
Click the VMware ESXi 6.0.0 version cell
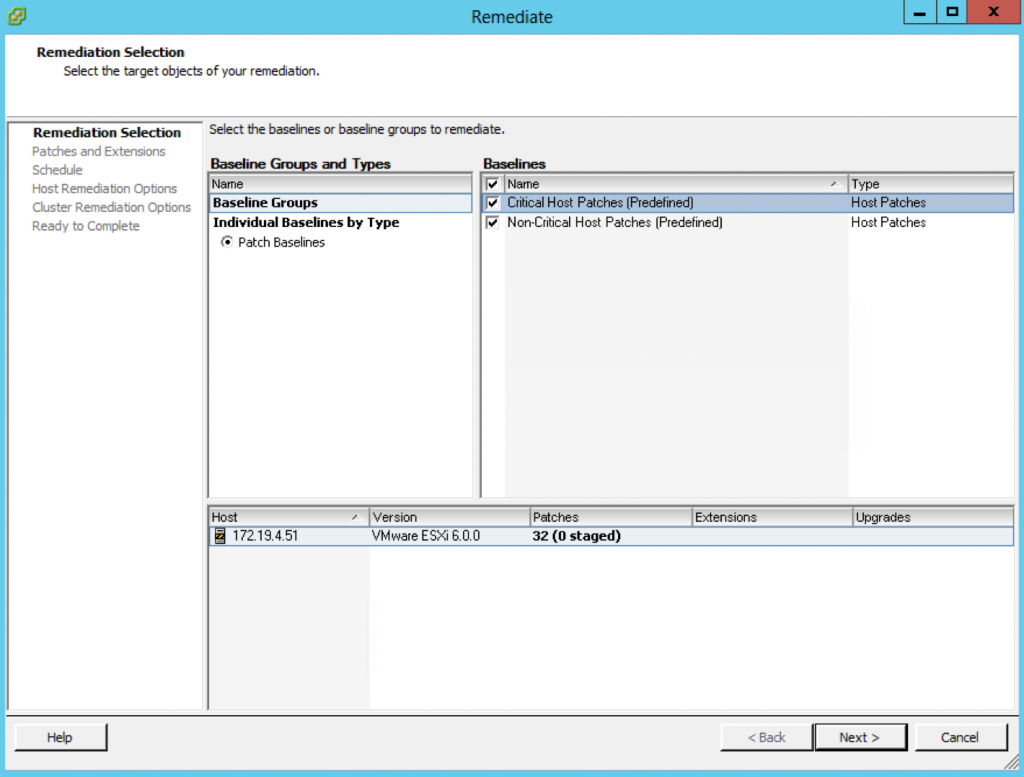[x=426, y=536]
